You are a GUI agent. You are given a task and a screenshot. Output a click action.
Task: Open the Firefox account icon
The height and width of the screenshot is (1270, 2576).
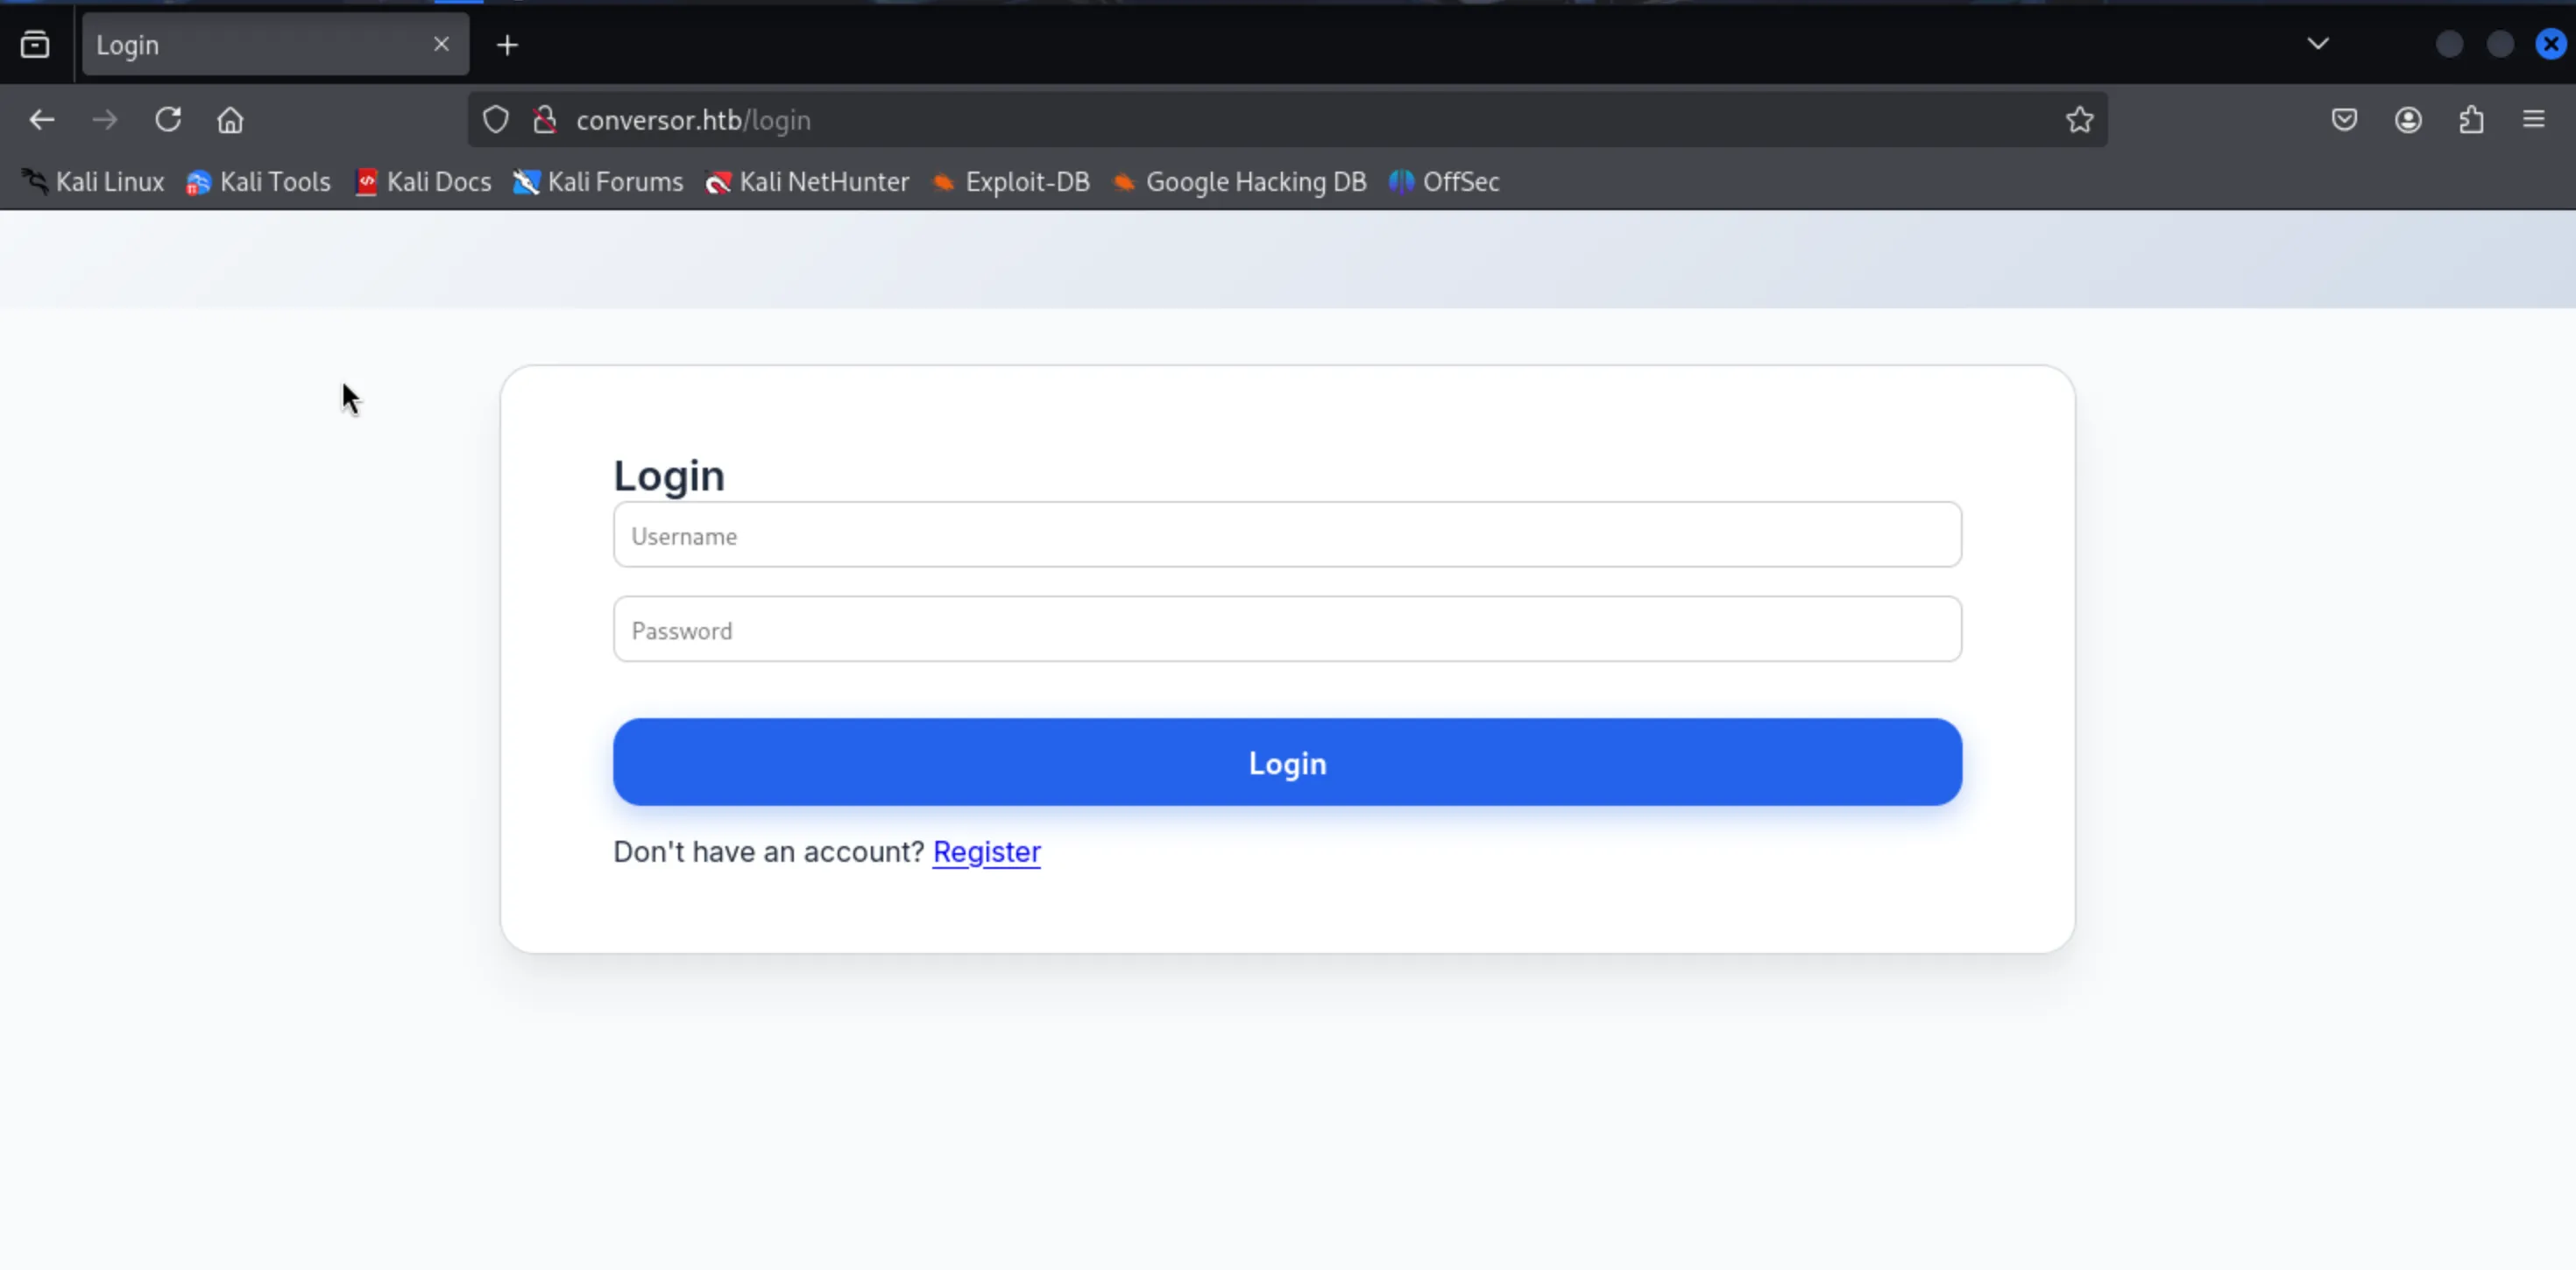click(2408, 120)
